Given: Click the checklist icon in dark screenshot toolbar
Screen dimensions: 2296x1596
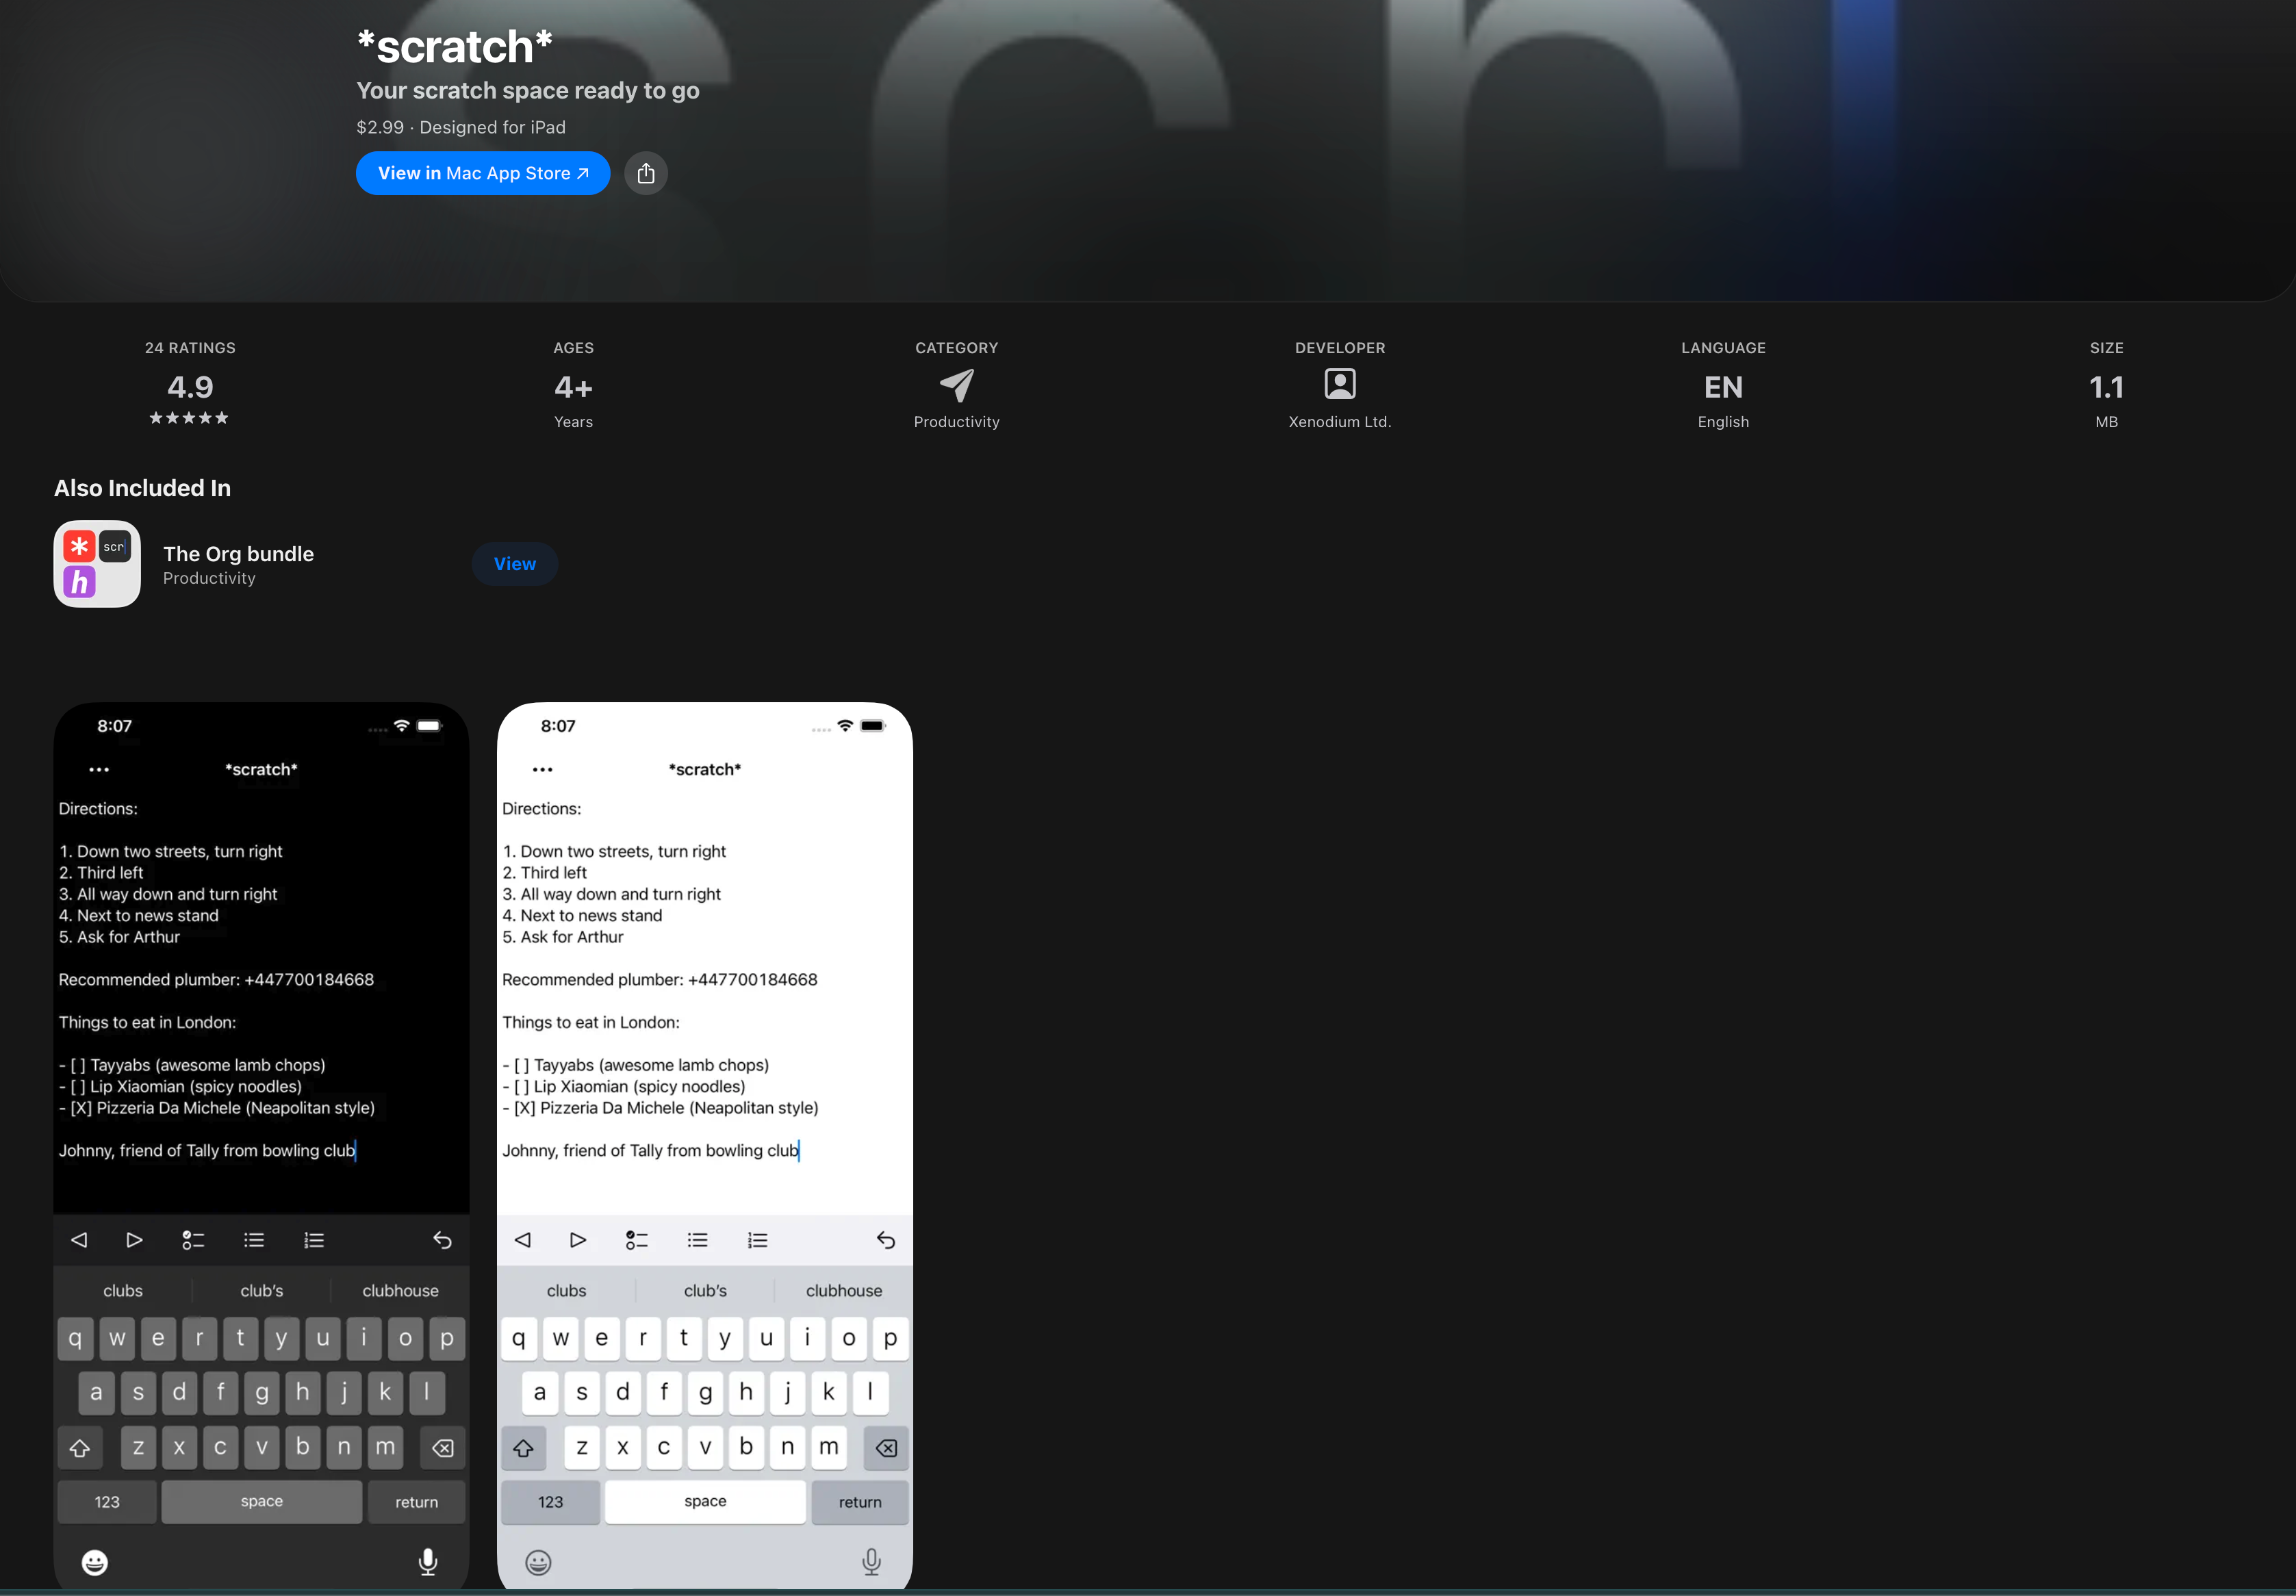Looking at the screenshot, I should coord(193,1241).
